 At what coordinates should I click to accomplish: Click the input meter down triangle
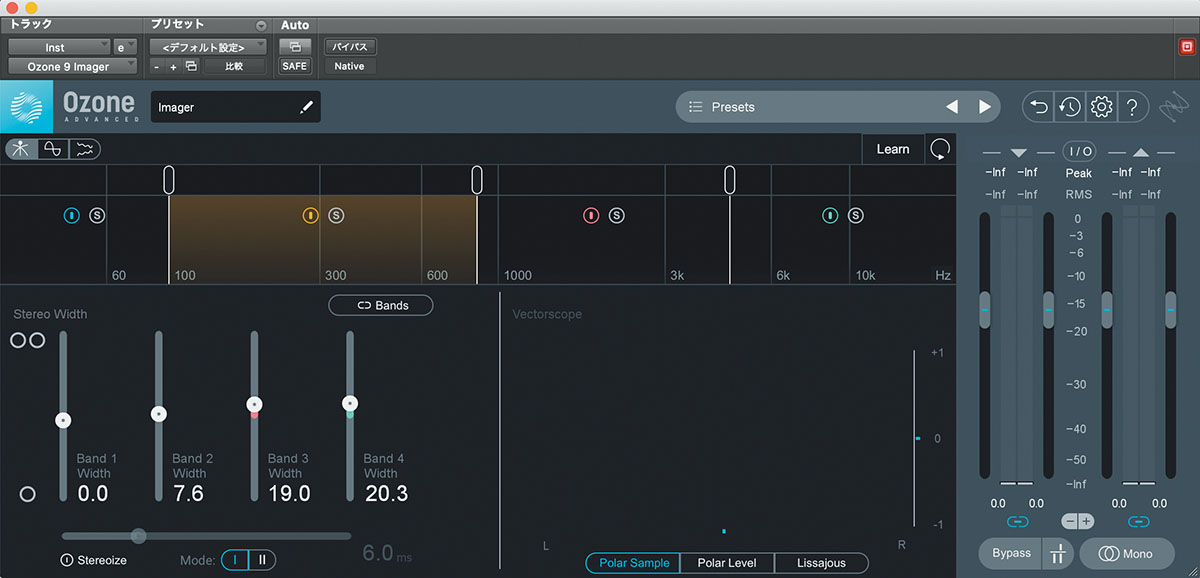click(1019, 152)
